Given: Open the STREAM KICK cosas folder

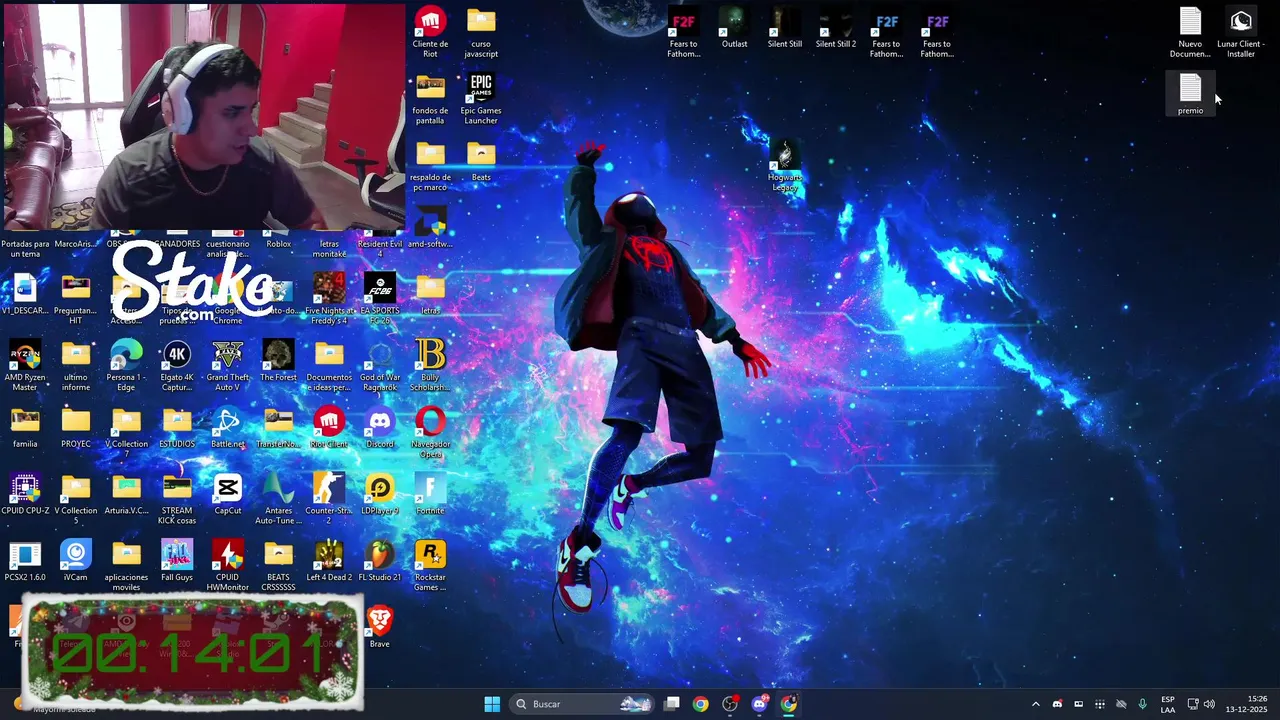Looking at the screenshot, I should (x=177, y=500).
